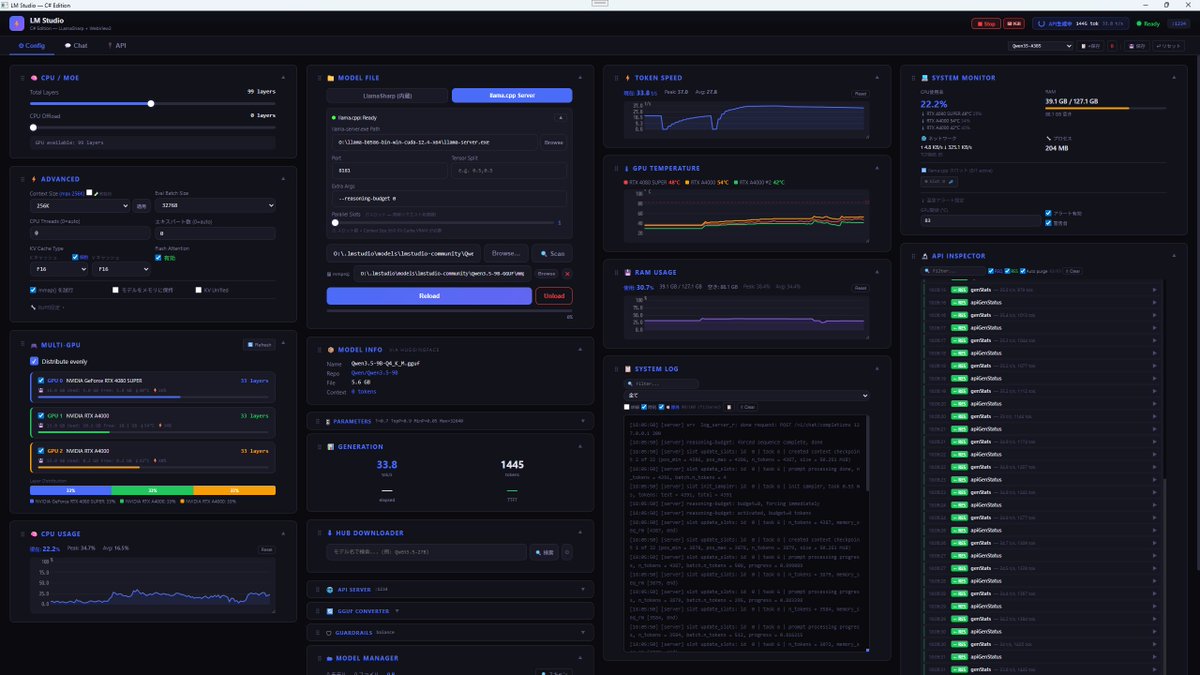
Task: Enable the KV Unified checkbox
Action: tap(198, 290)
